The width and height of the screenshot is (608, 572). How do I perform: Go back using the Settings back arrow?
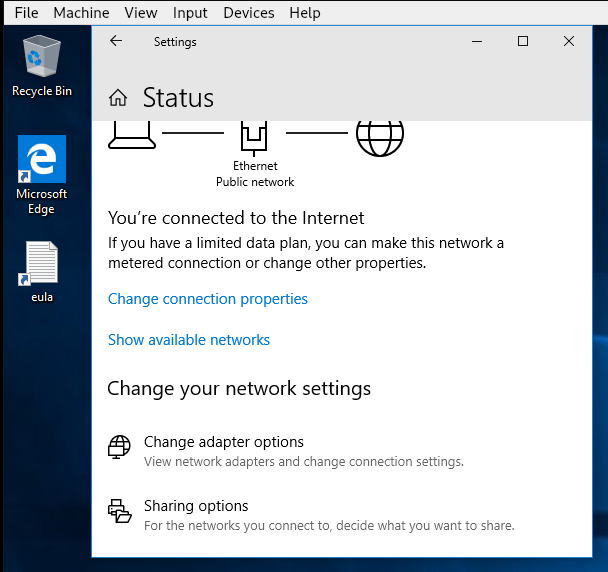click(x=116, y=41)
